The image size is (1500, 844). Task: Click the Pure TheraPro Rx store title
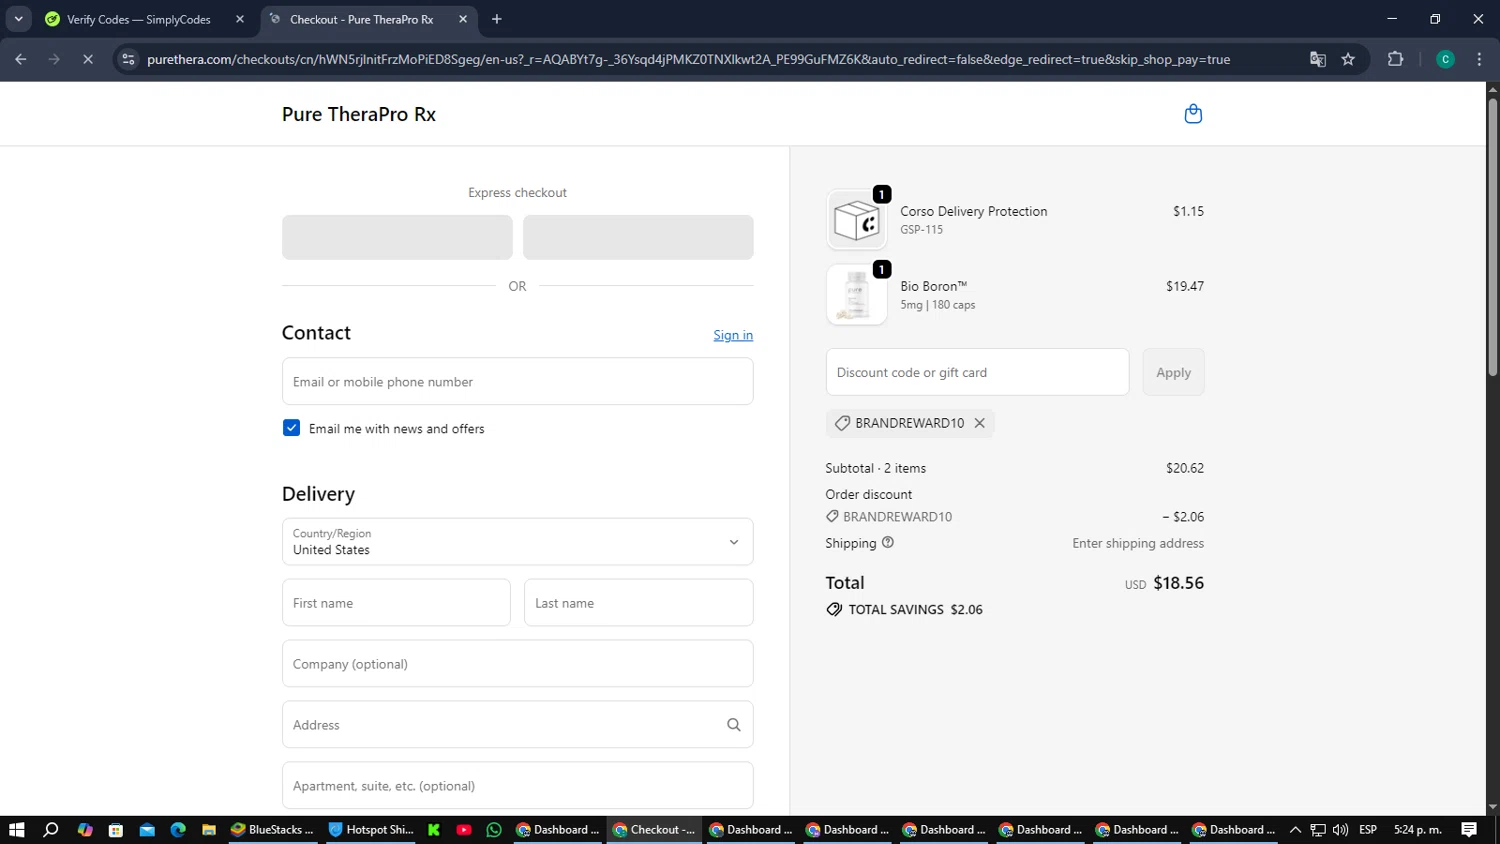359,114
